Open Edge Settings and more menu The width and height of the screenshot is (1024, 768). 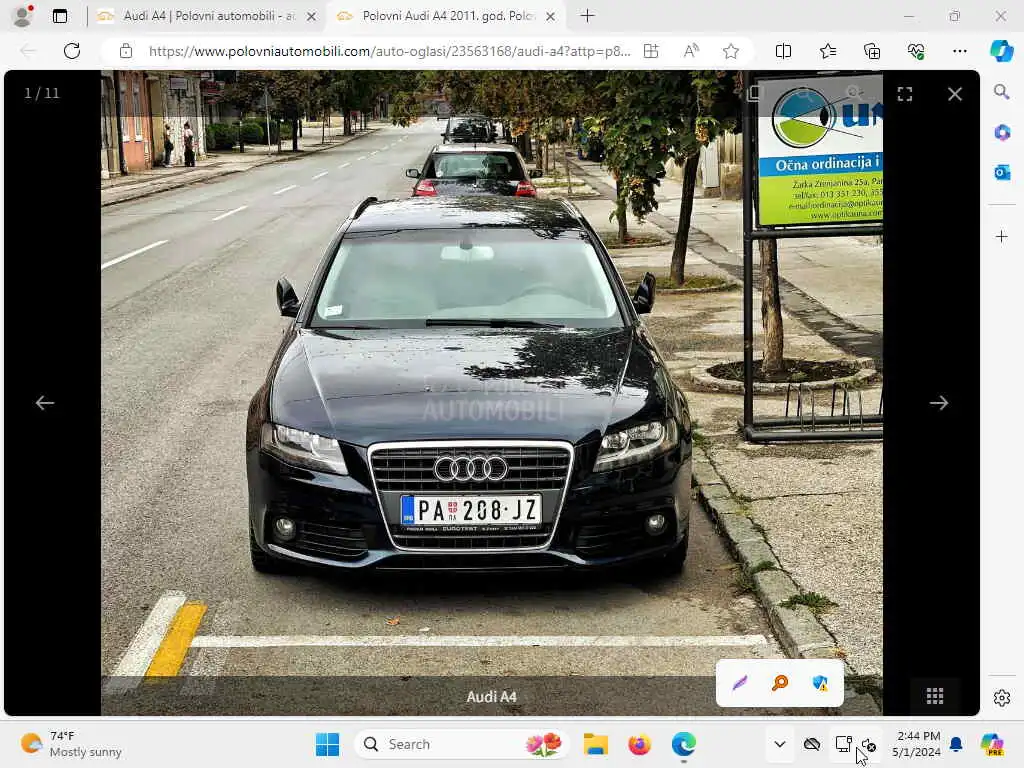[x=959, y=51]
